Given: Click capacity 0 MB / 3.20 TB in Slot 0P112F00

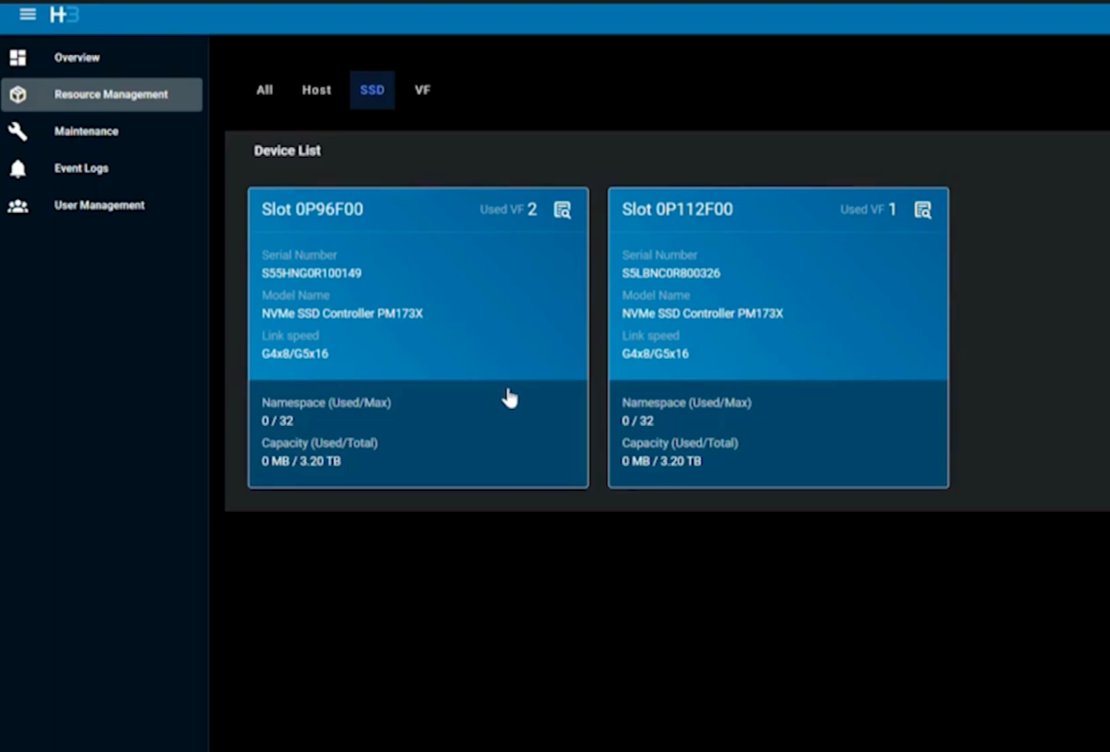Looking at the screenshot, I should pyautogui.click(x=662, y=461).
